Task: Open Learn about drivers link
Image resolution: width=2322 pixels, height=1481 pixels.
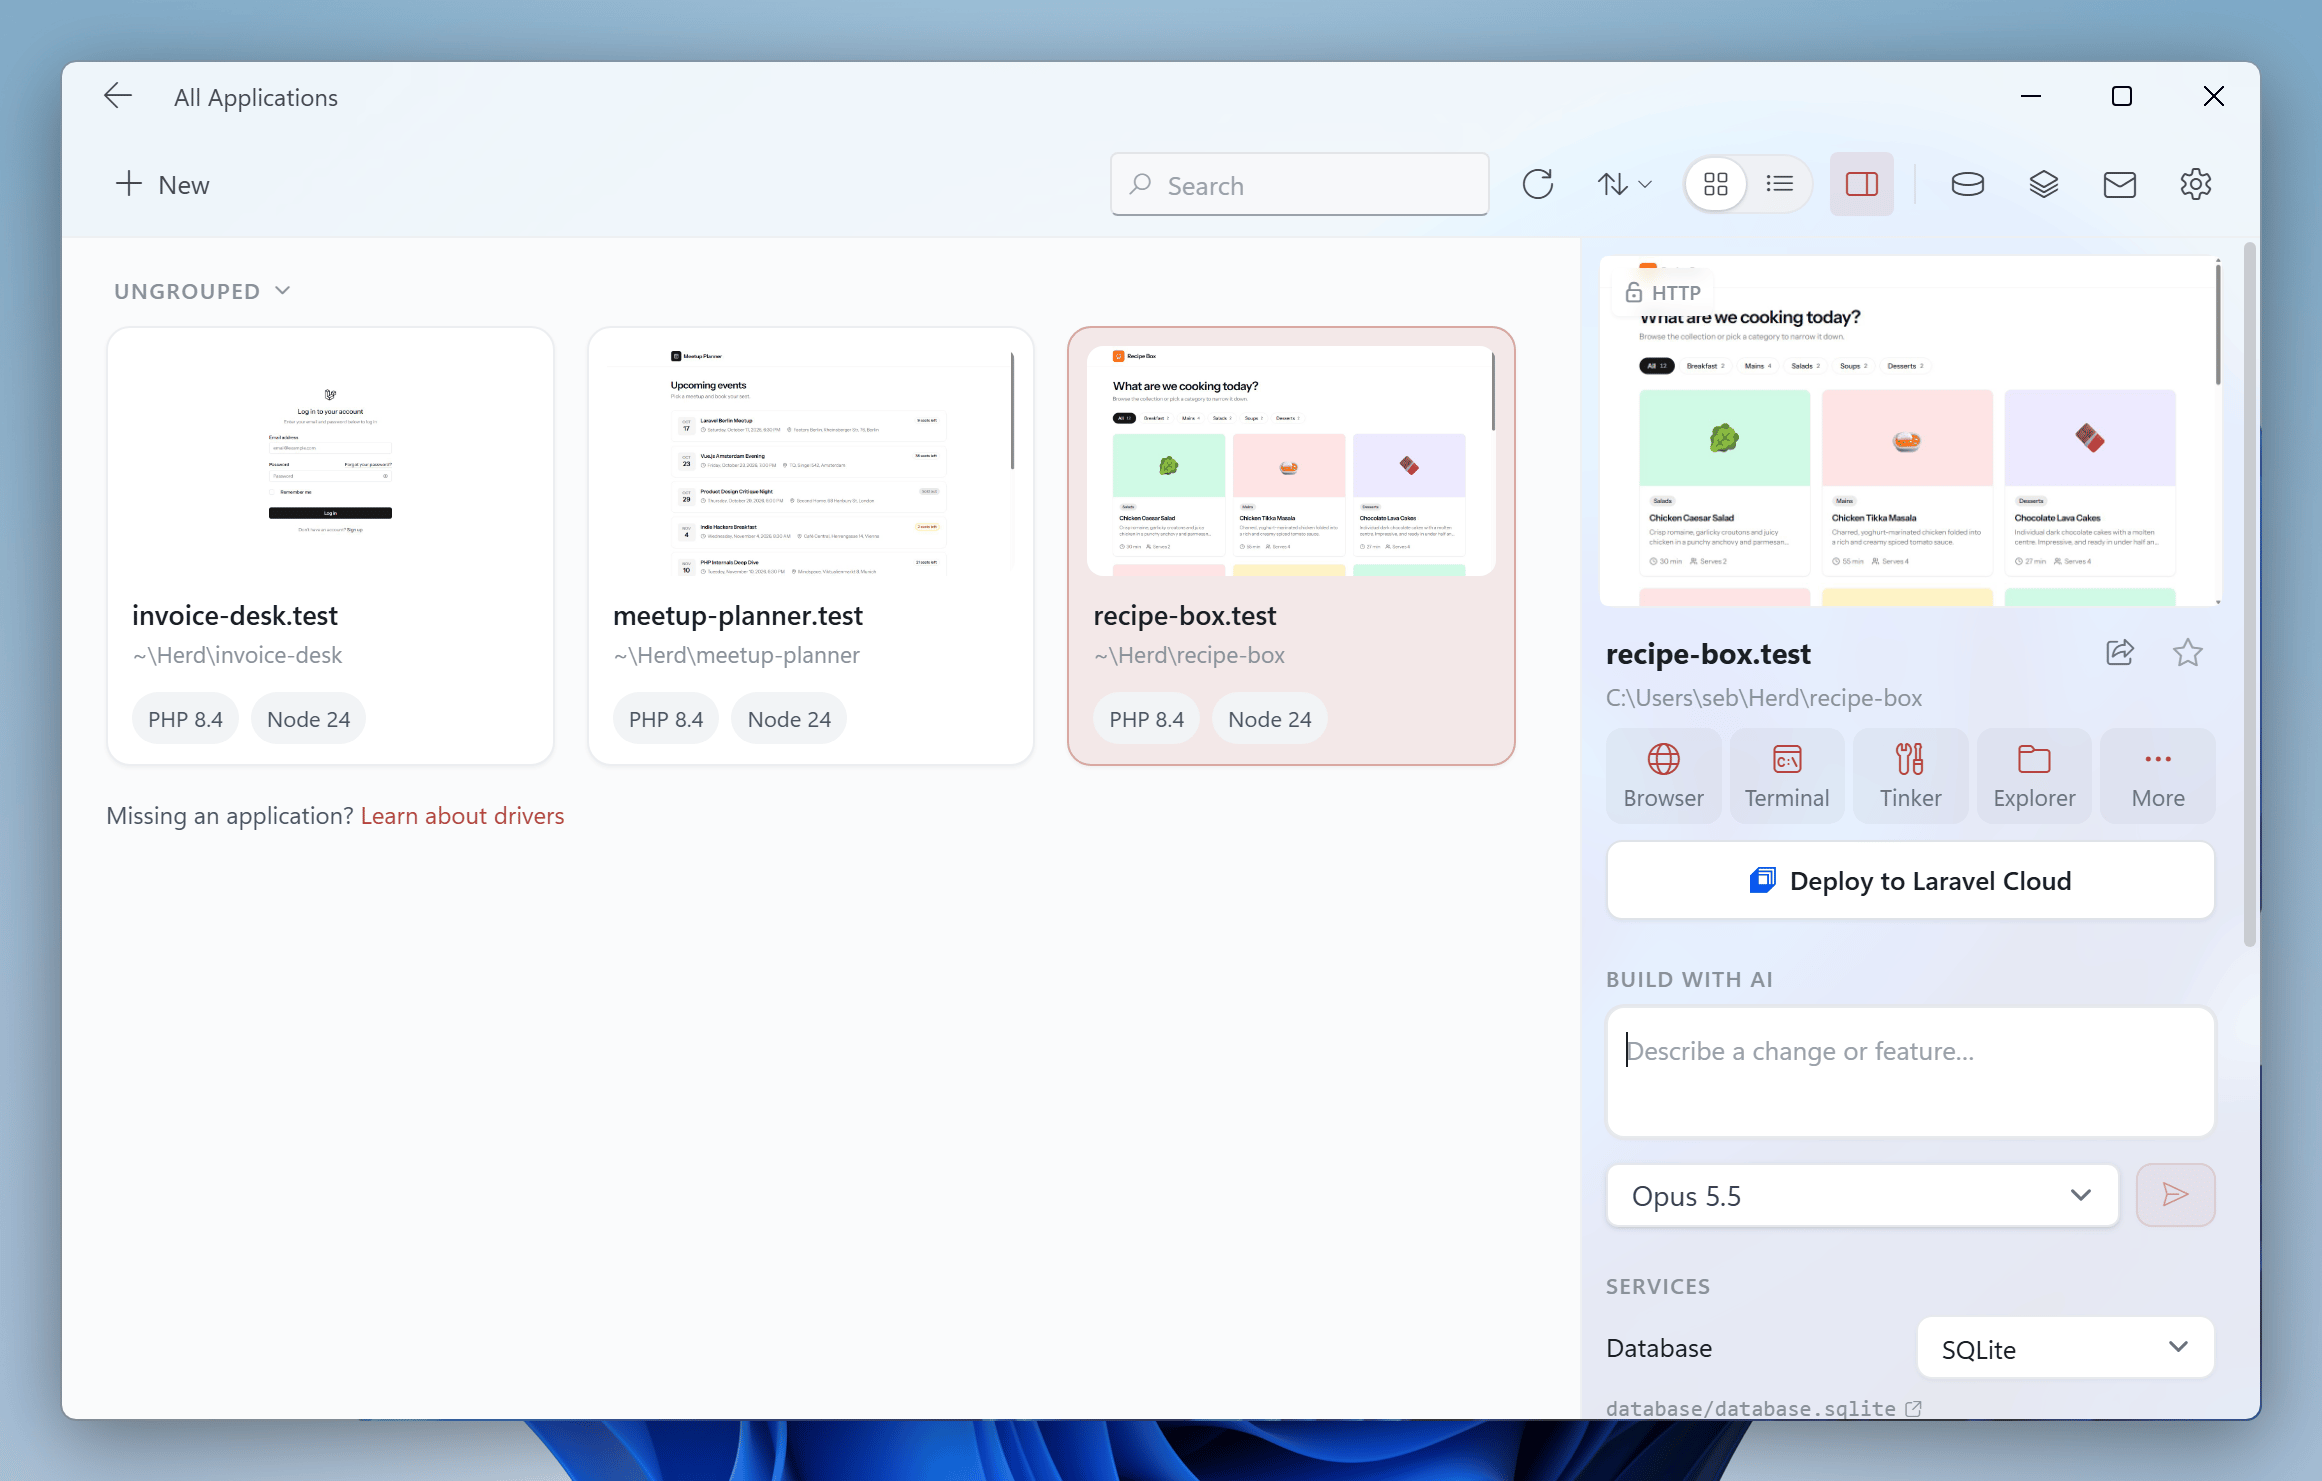Action: coord(462,816)
